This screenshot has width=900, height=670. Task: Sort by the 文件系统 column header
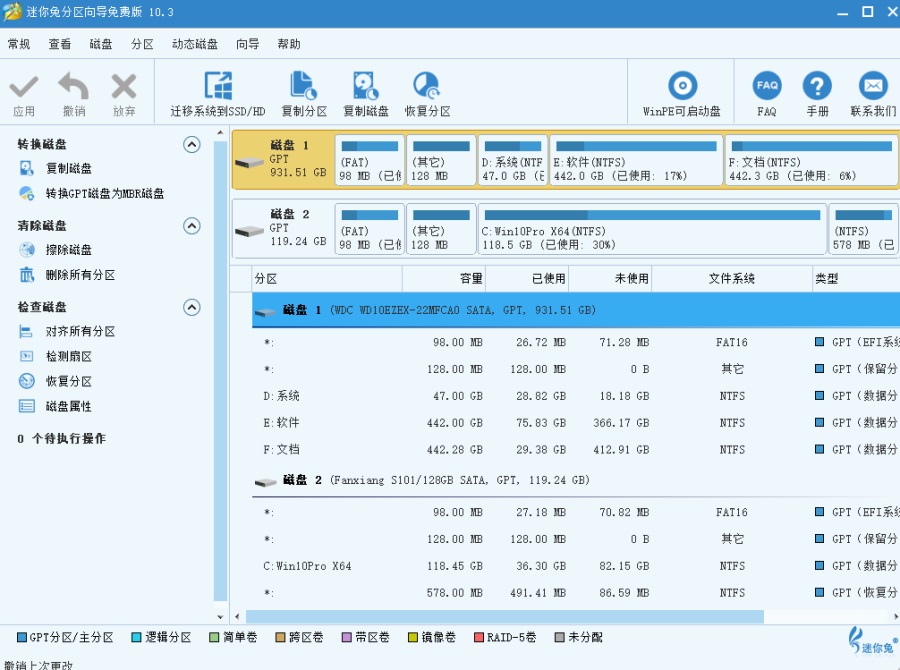click(x=732, y=278)
